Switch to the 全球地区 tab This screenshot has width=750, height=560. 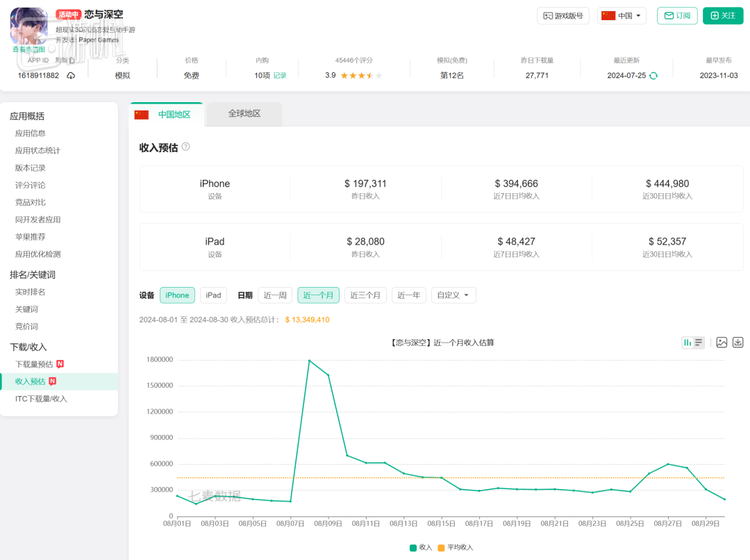coord(244,114)
